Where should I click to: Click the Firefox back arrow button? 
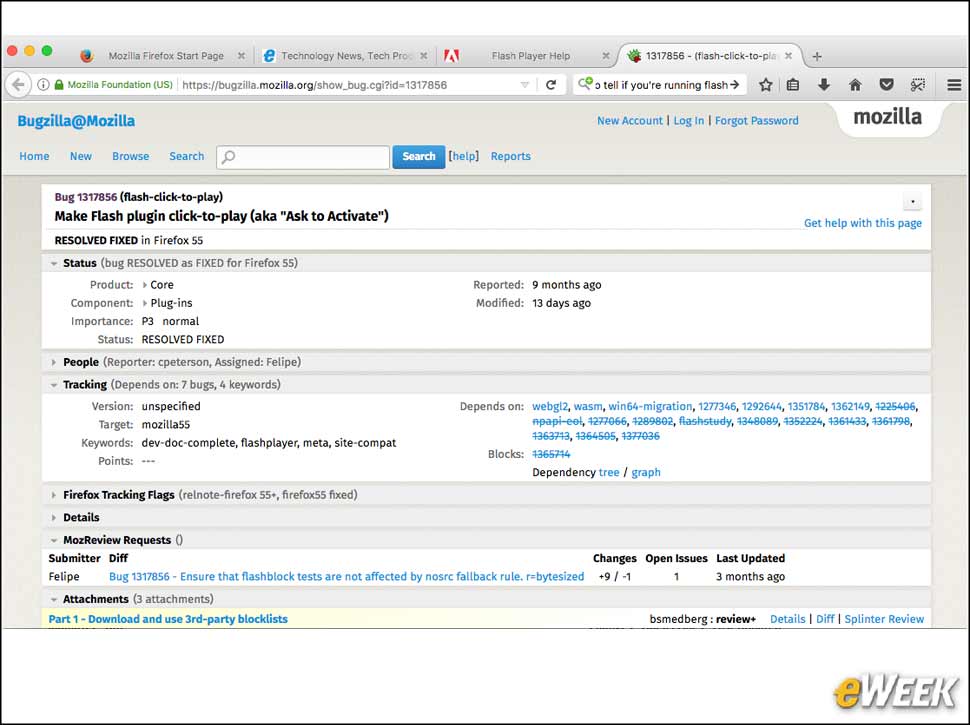pyautogui.click(x=18, y=85)
